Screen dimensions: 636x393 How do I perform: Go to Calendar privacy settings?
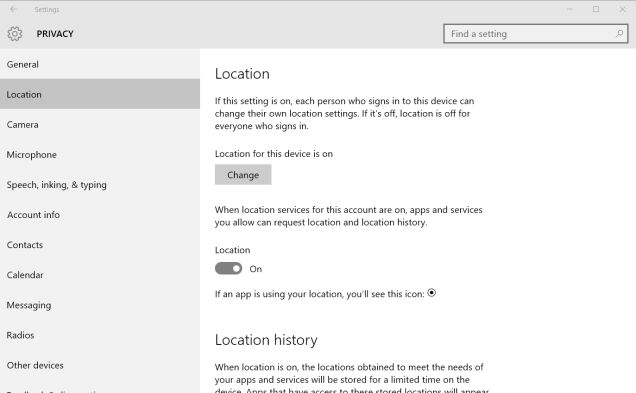coord(100,275)
